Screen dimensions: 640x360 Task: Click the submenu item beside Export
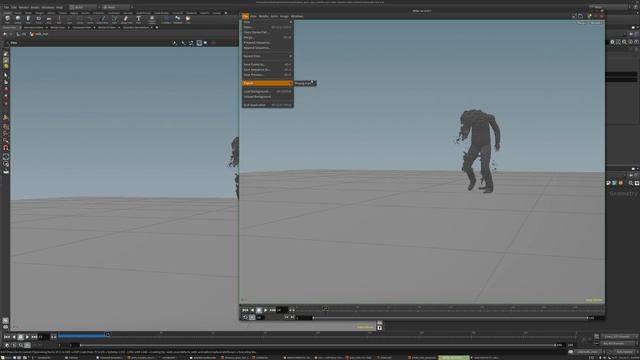[x=304, y=83]
